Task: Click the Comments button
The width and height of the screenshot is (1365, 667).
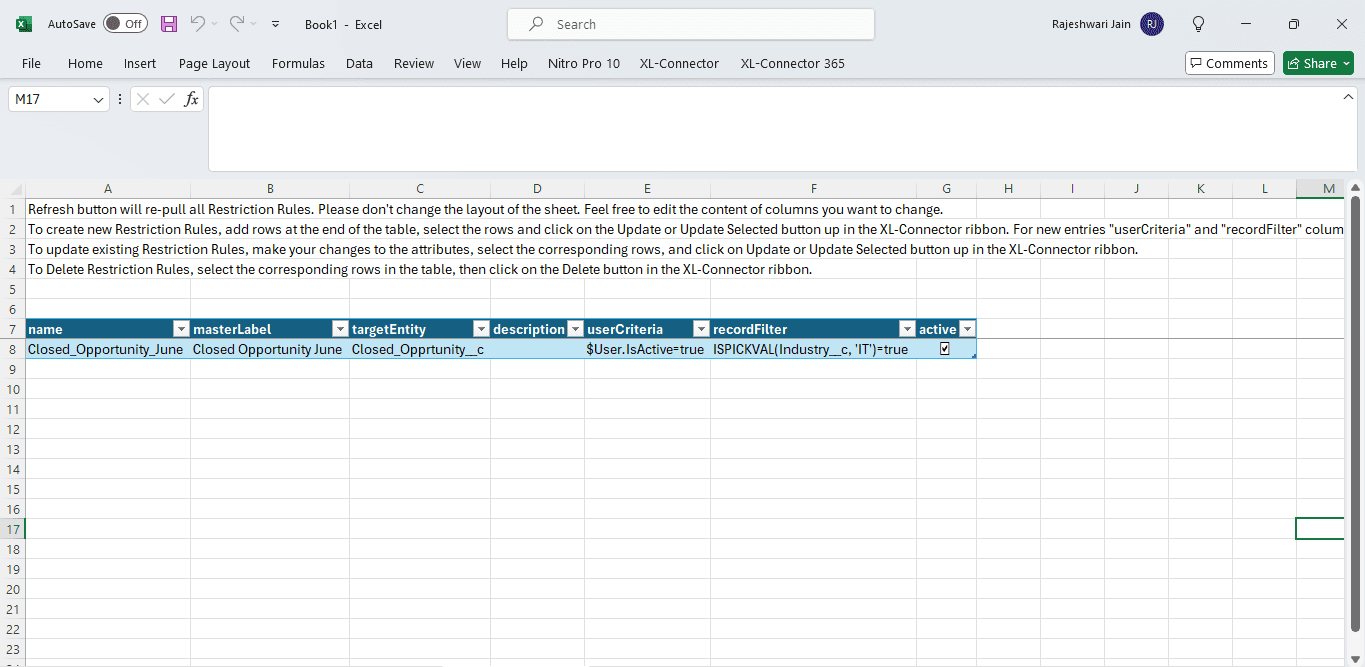Action: coord(1229,63)
